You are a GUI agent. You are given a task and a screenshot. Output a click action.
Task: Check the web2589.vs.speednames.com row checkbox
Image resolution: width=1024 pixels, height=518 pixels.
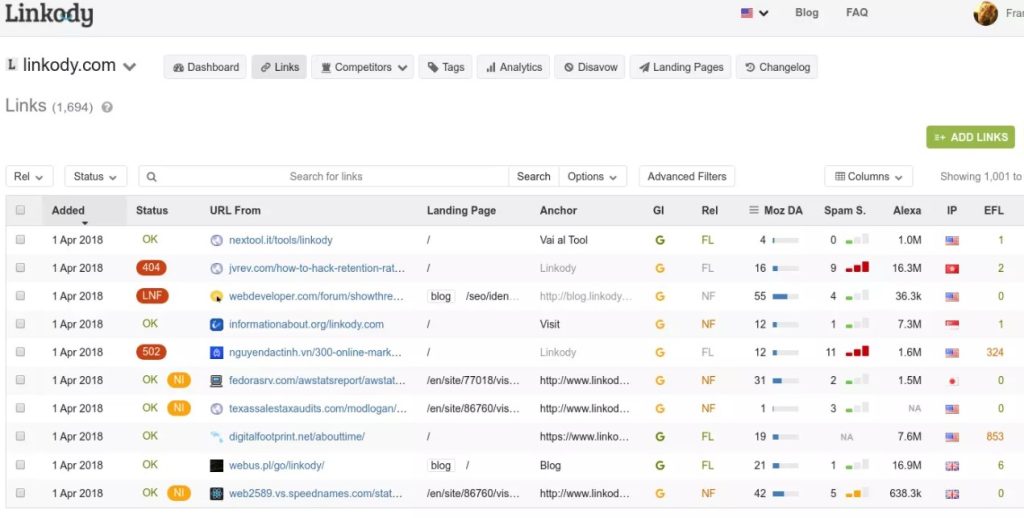(20, 493)
